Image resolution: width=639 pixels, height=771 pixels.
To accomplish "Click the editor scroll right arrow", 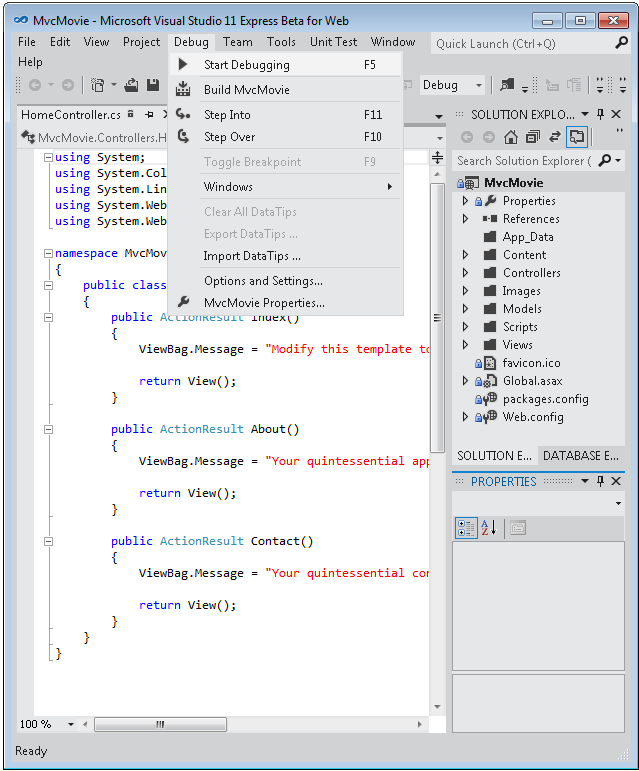I will click(x=419, y=724).
